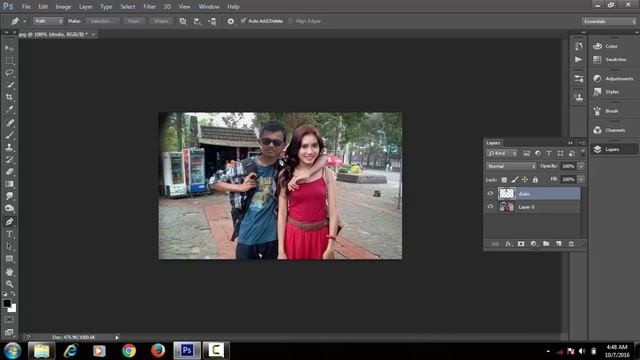Select the Clone Stamp tool

pos(9,147)
